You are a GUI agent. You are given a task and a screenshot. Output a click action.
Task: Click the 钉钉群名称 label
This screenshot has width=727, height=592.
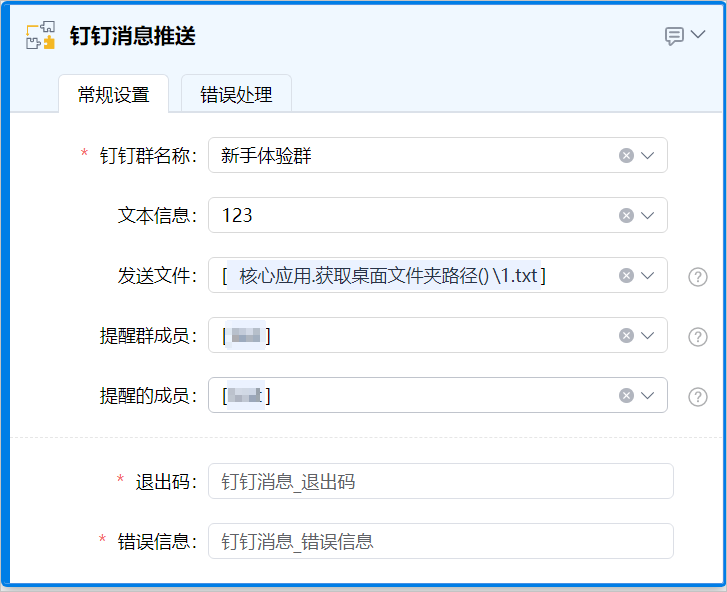pyautogui.click(x=148, y=156)
